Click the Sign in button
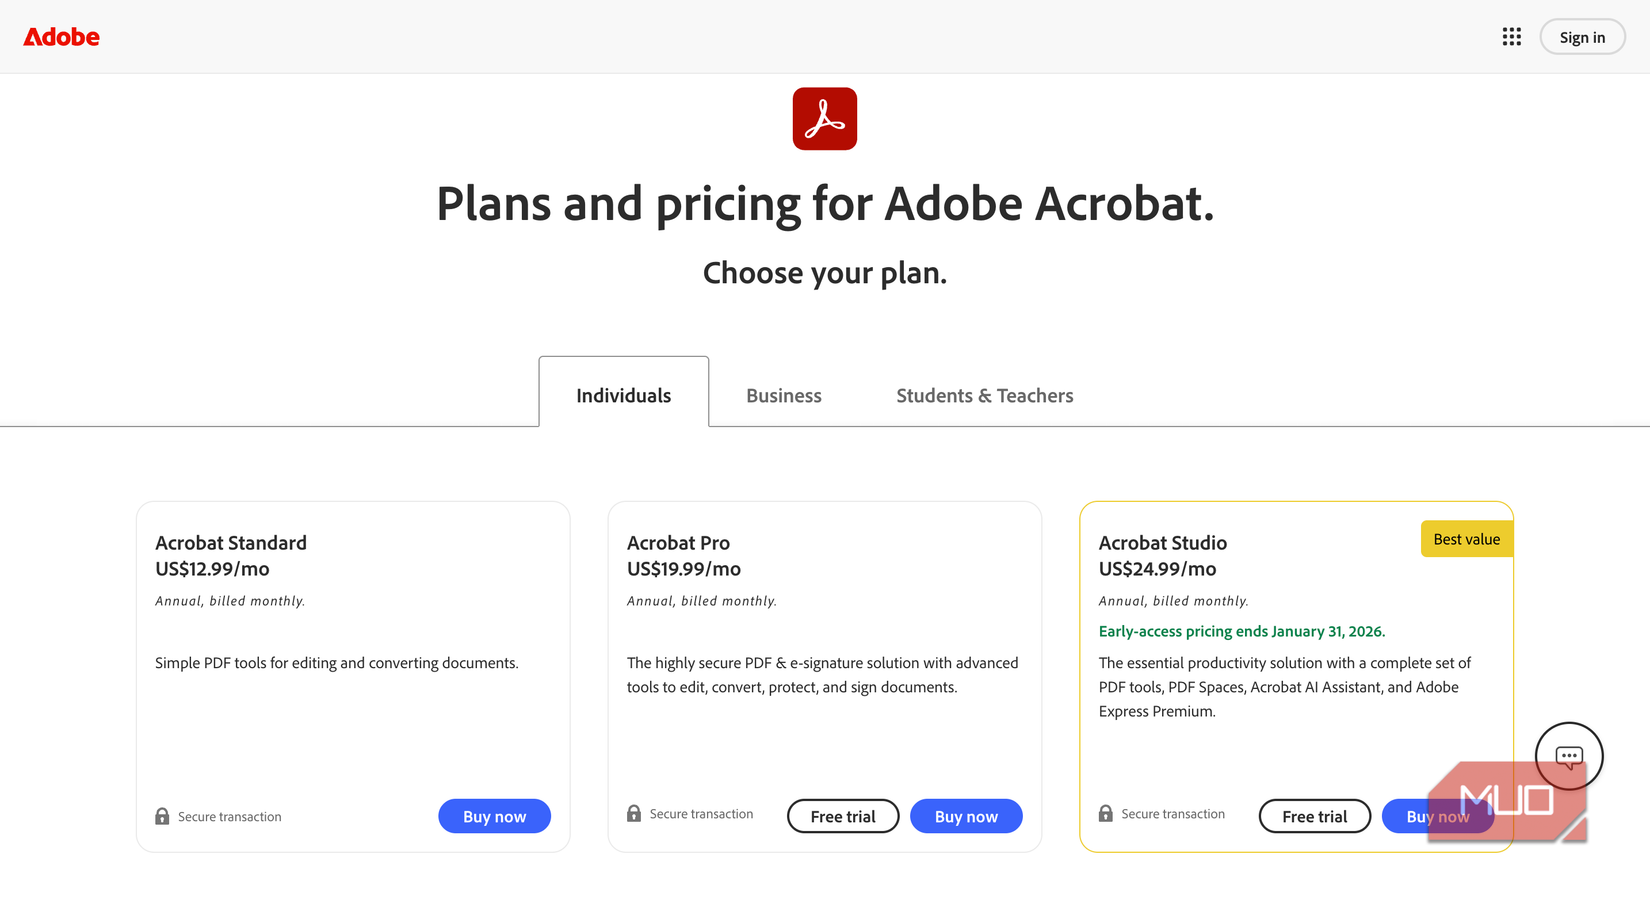The image size is (1650, 906). coord(1582,36)
